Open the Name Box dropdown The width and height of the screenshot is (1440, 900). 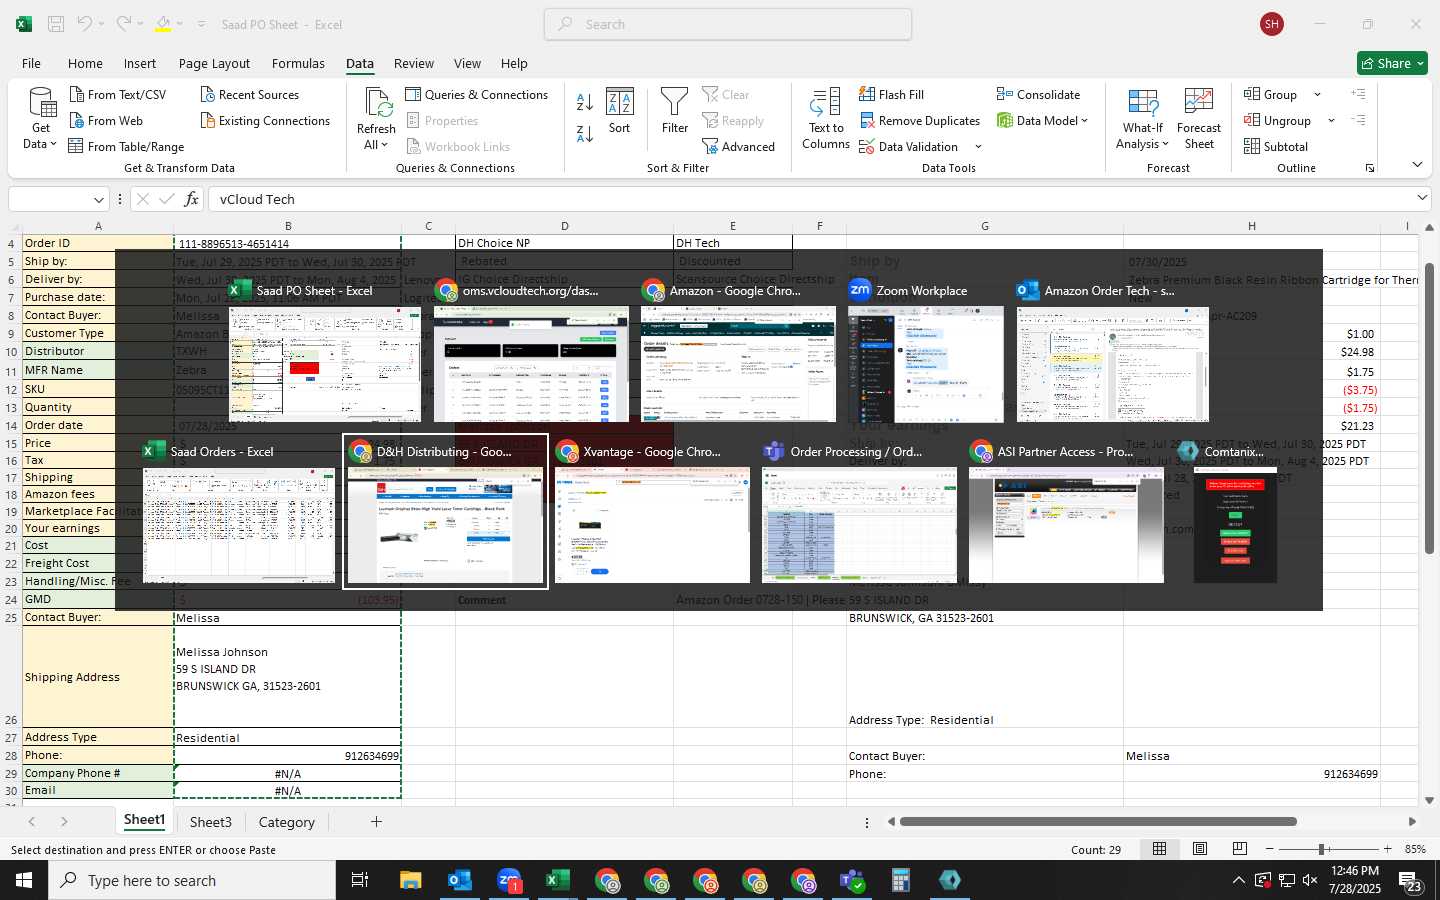point(98,199)
